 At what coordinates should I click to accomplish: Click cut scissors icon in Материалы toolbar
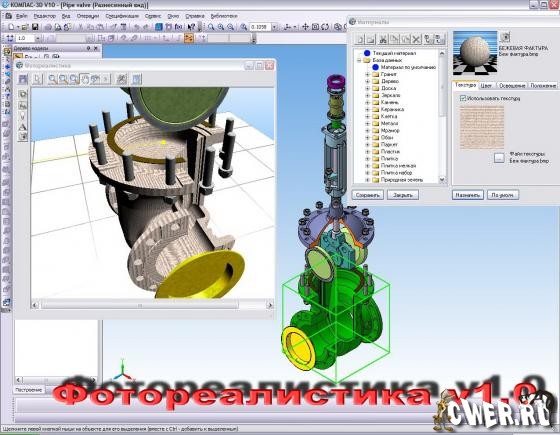[383, 39]
